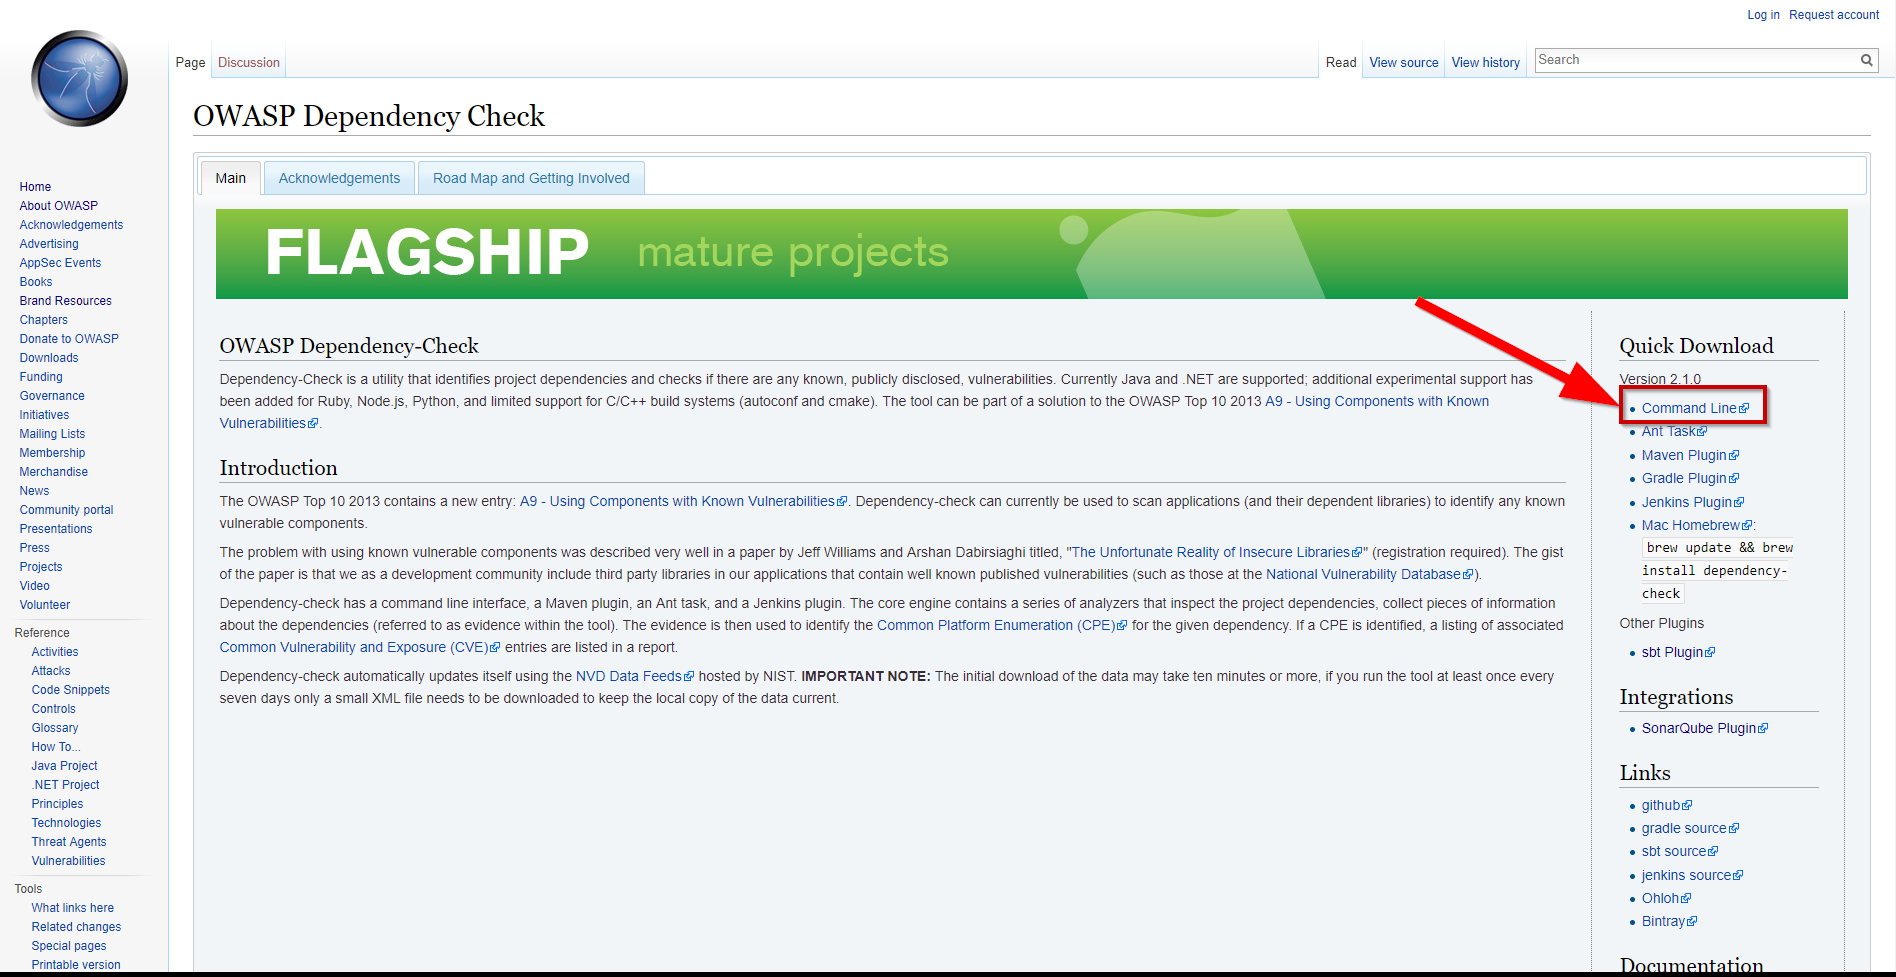Open Code Snippets under Reference
The width and height of the screenshot is (1896, 977).
pyautogui.click(x=71, y=690)
